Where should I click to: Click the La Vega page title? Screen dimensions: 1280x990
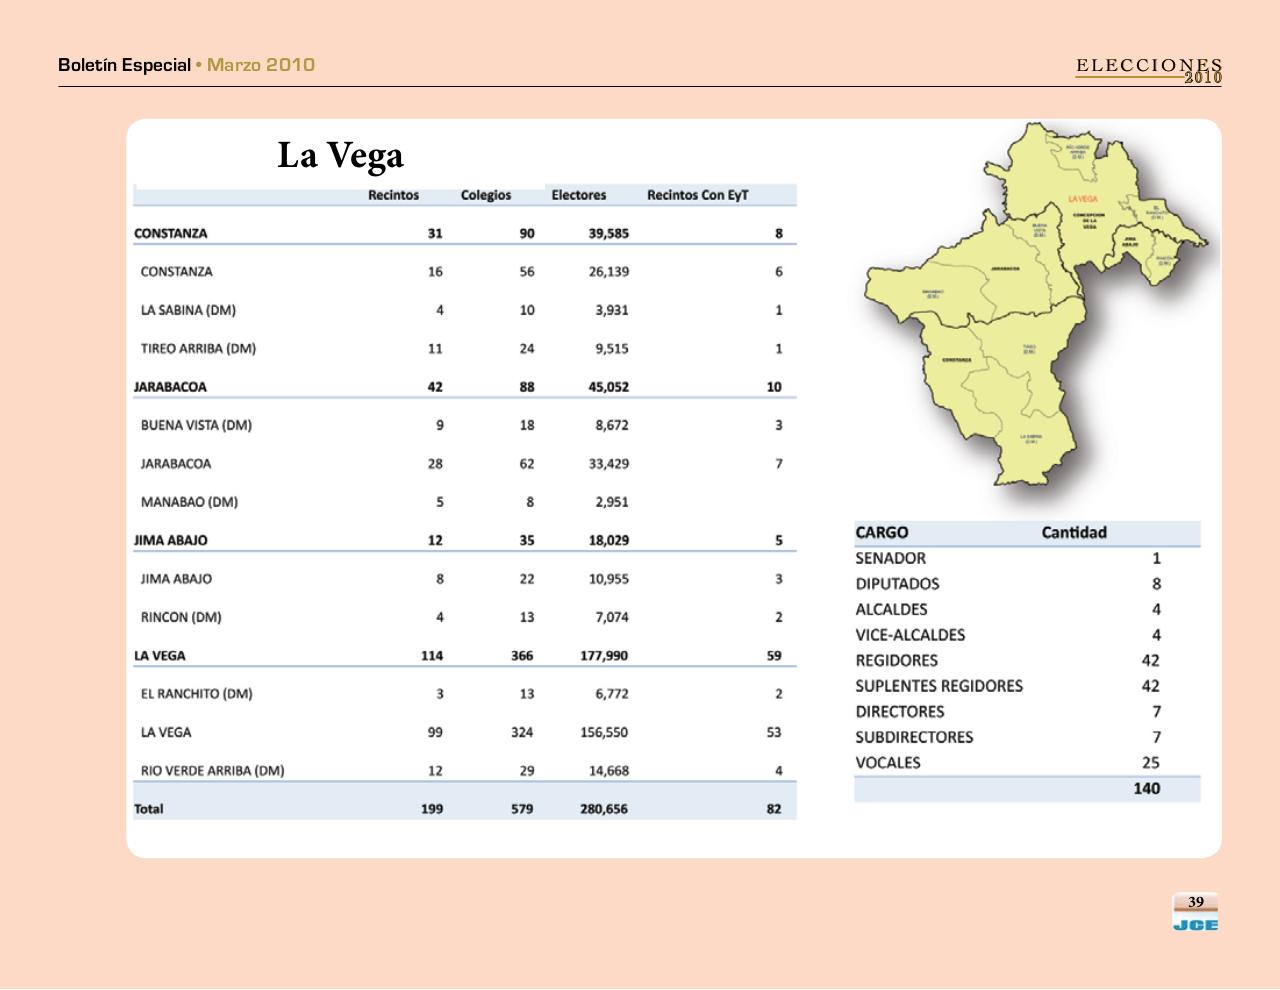click(341, 155)
